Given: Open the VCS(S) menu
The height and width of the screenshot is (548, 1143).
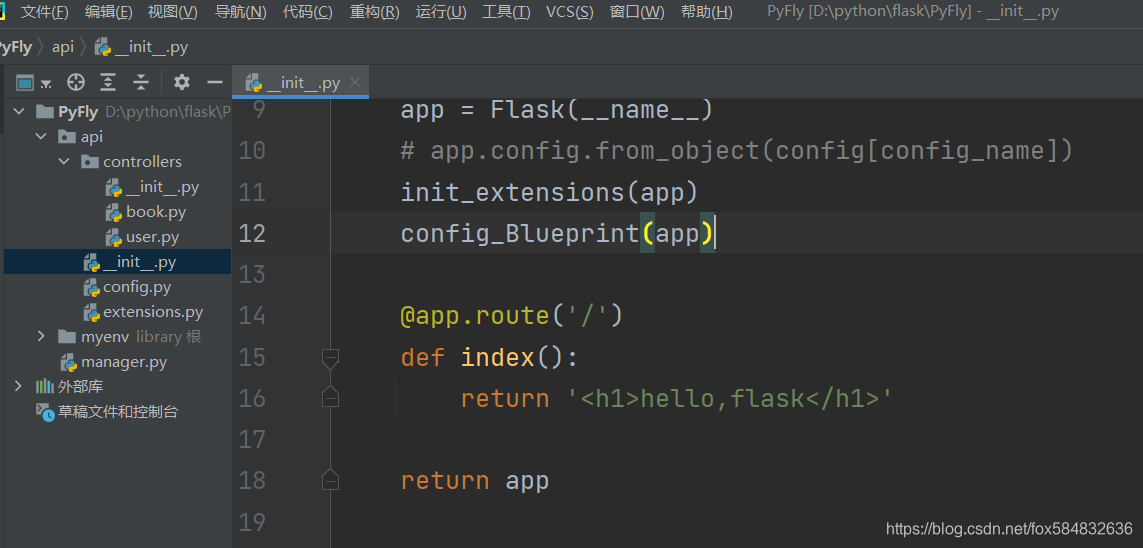Looking at the screenshot, I should [x=569, y=12].
